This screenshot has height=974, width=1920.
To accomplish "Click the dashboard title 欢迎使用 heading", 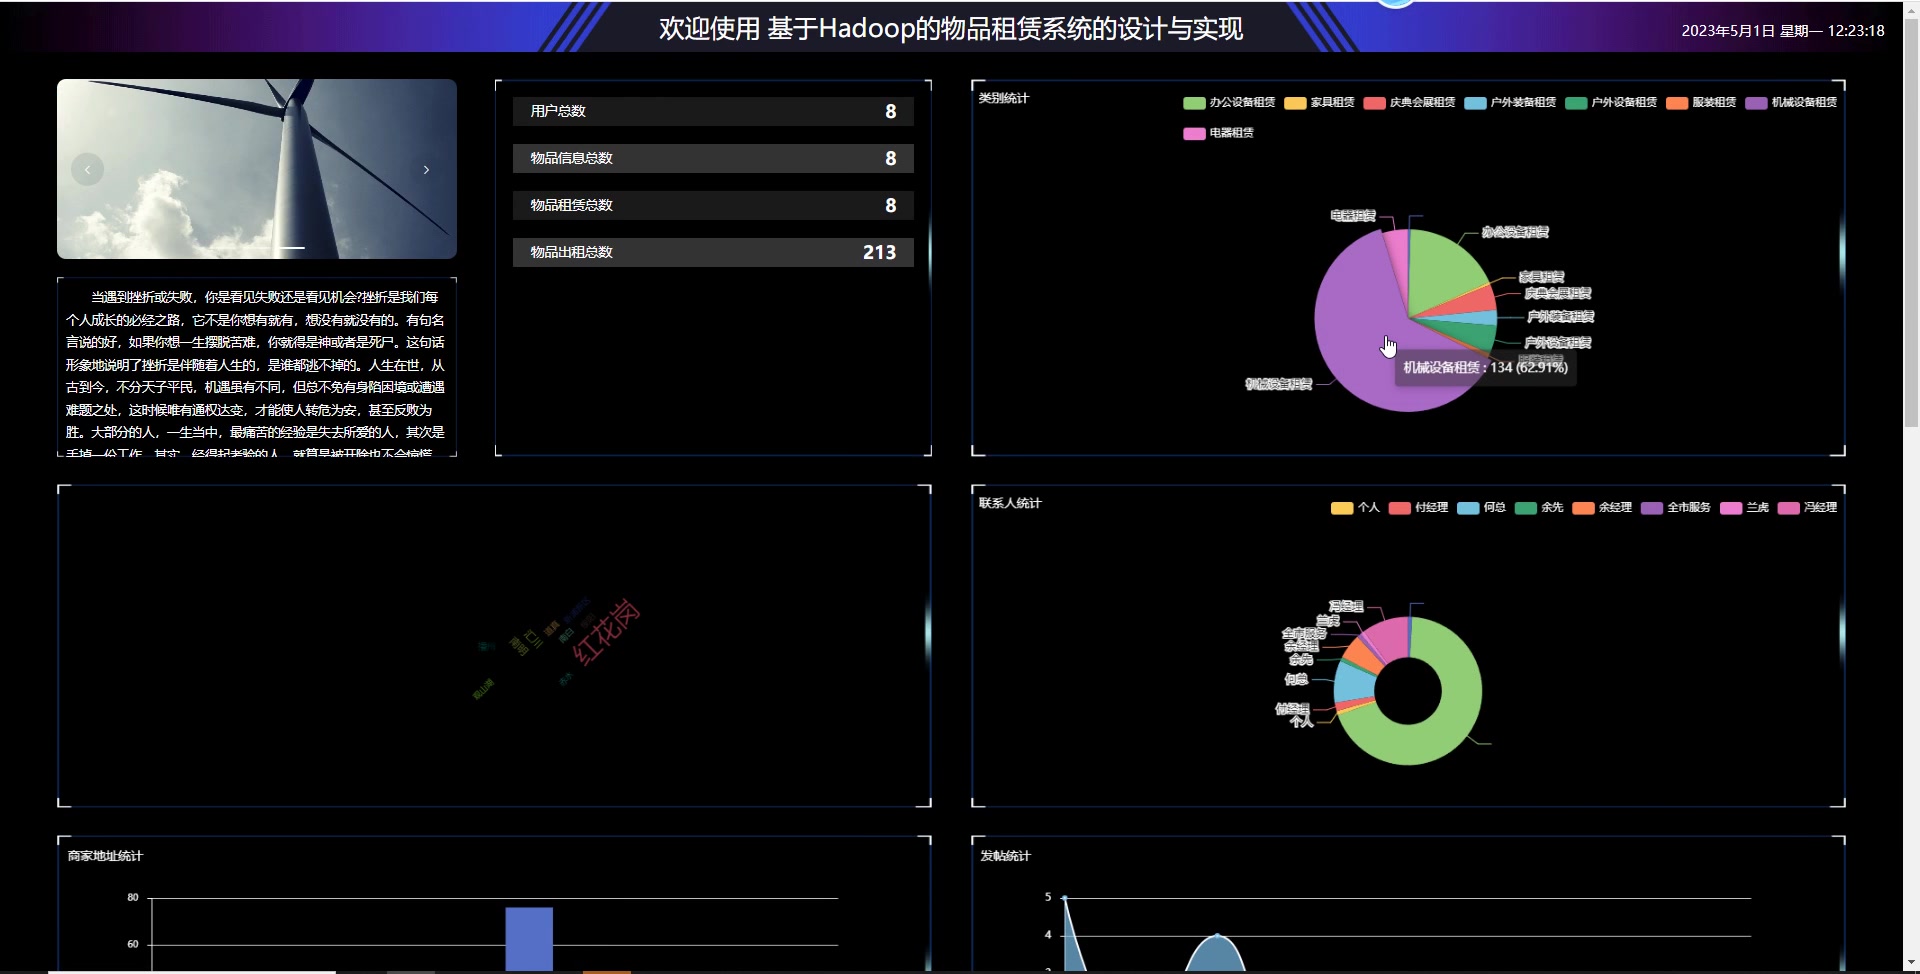I will pos(951,28).
